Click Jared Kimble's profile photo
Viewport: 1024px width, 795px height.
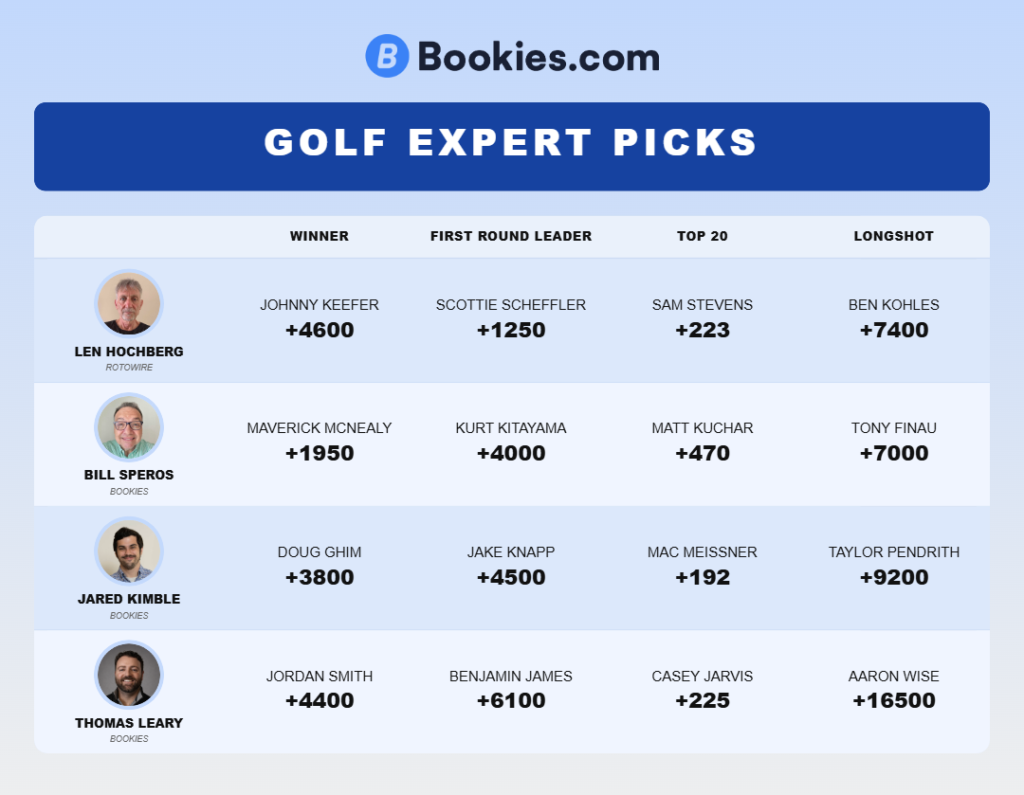[129, 551]
